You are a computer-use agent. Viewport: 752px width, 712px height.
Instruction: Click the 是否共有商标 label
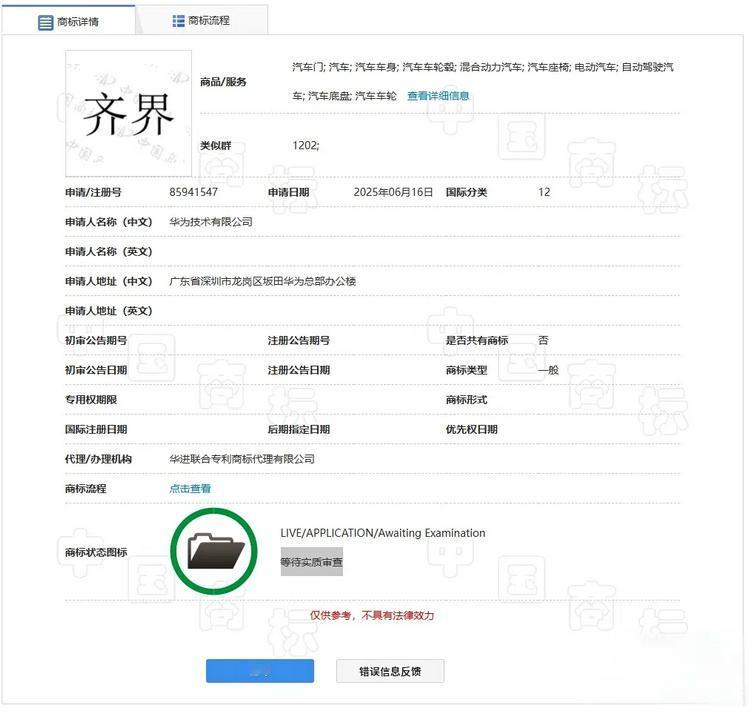pyautogui.click(x=477, y=340)
